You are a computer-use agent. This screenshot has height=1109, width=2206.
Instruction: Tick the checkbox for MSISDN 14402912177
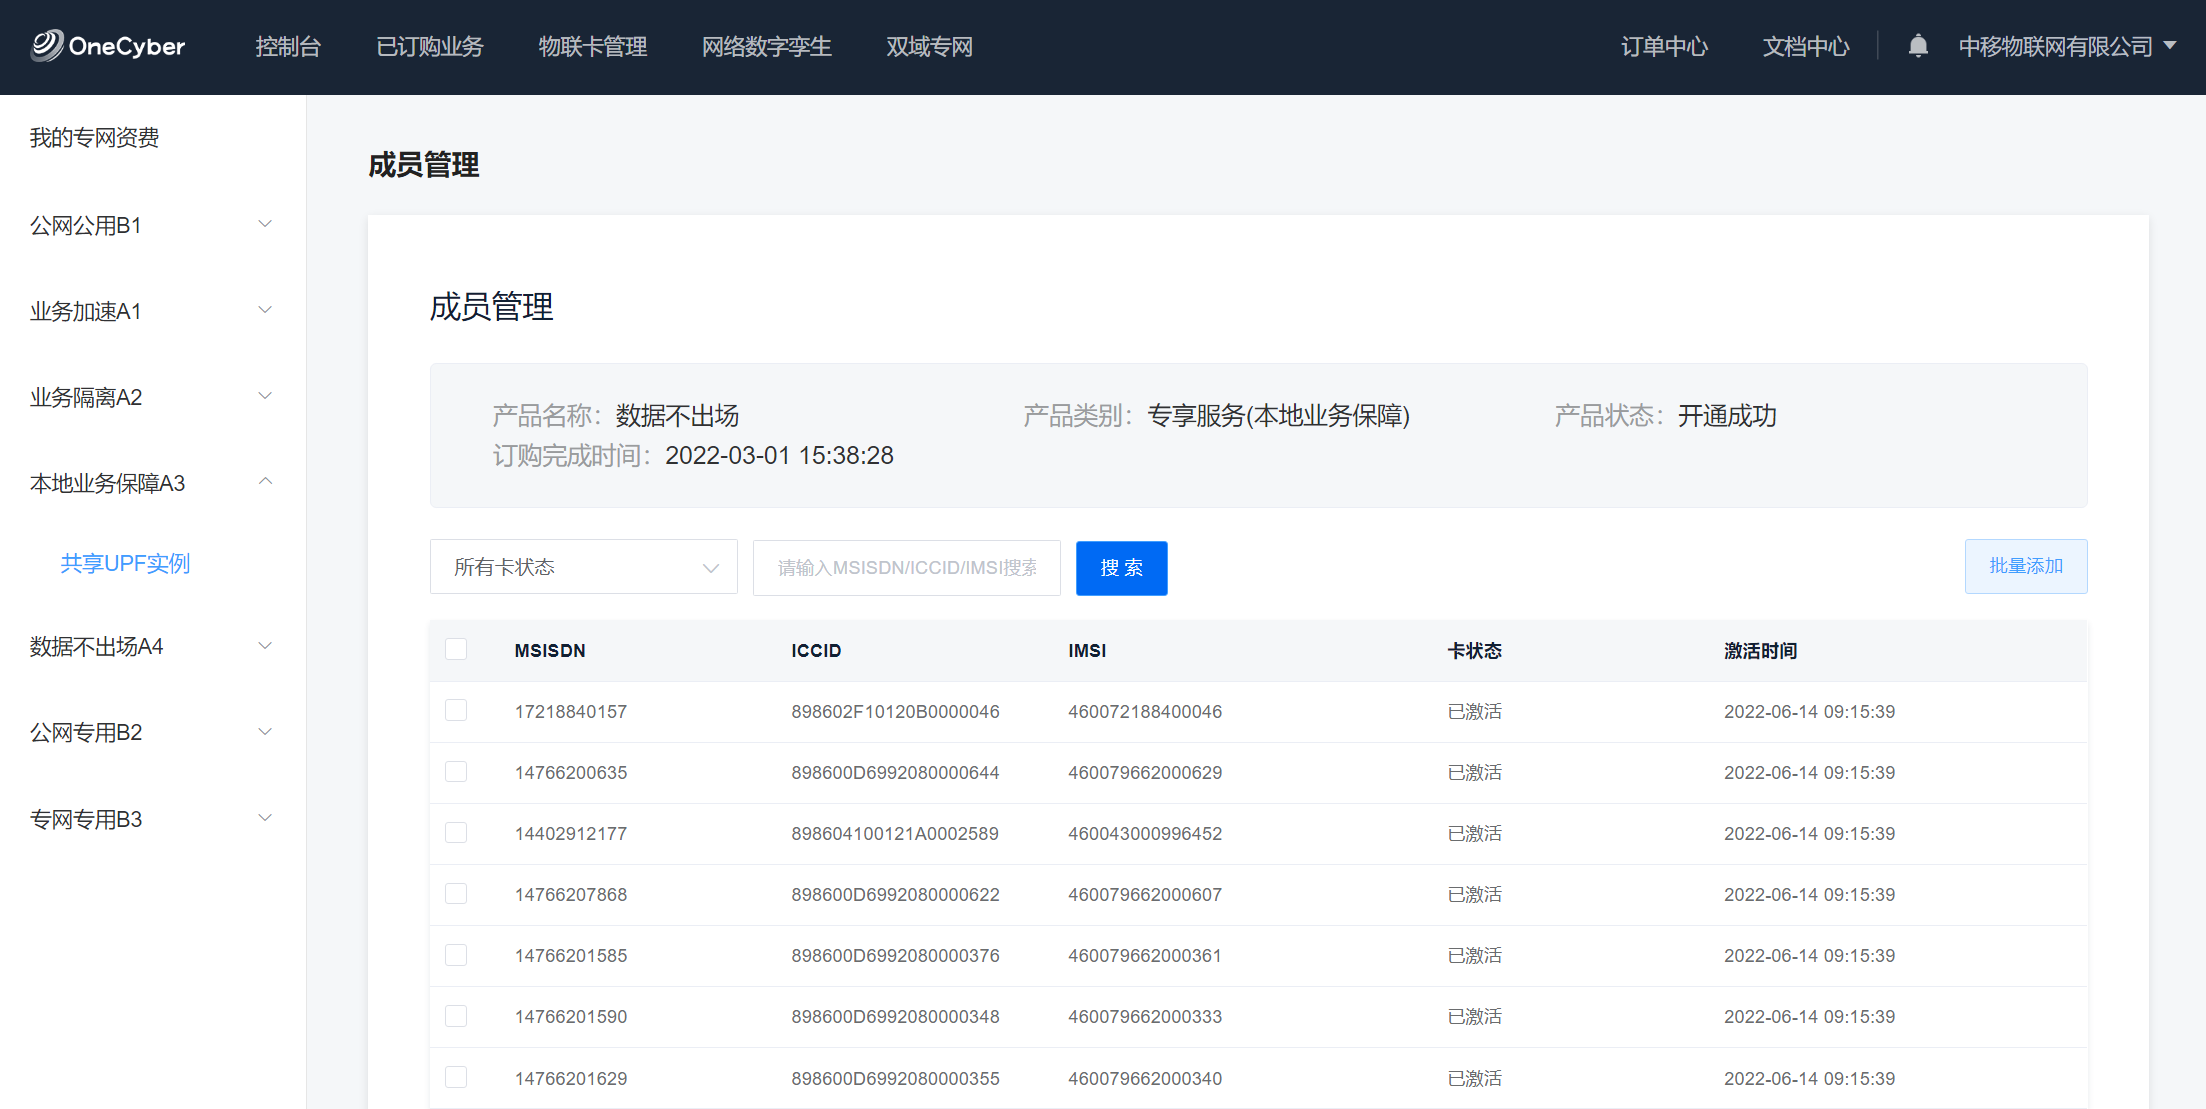(x=456, y=832)
